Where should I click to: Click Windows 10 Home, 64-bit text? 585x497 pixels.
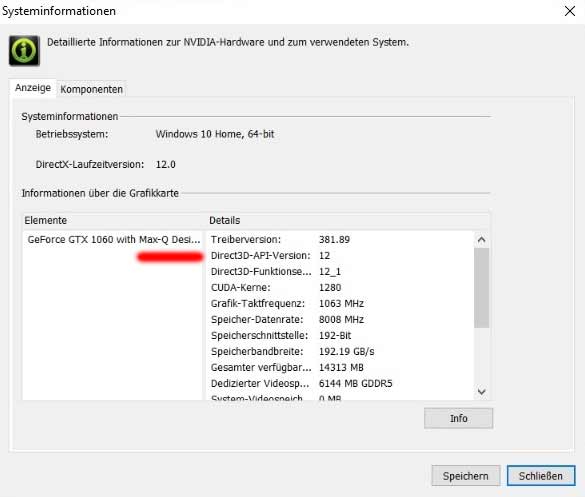(x=215, y=134)
